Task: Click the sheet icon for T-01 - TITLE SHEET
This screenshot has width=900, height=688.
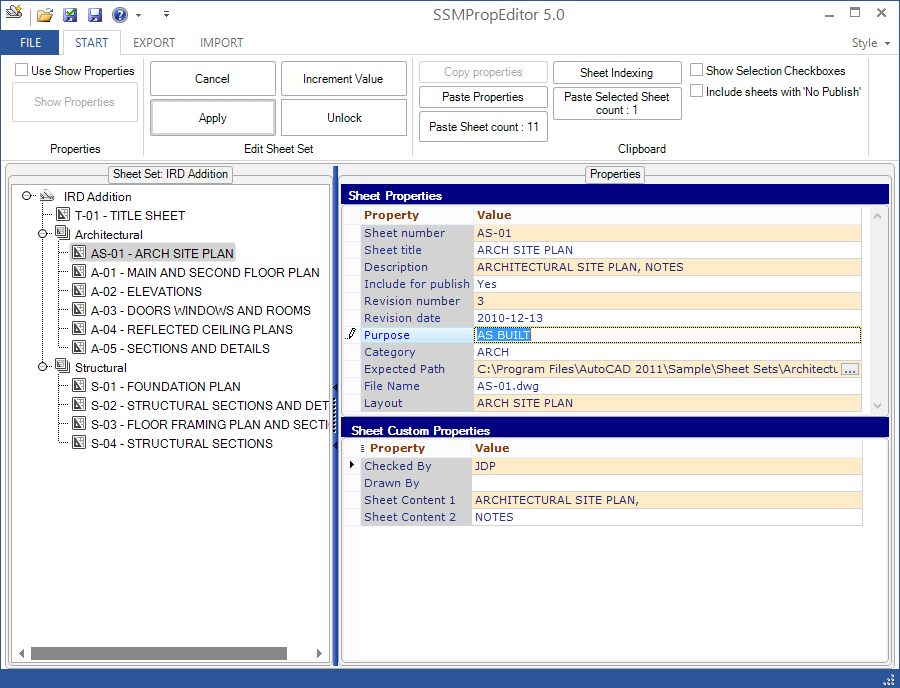Action: (x=63, y=215)
